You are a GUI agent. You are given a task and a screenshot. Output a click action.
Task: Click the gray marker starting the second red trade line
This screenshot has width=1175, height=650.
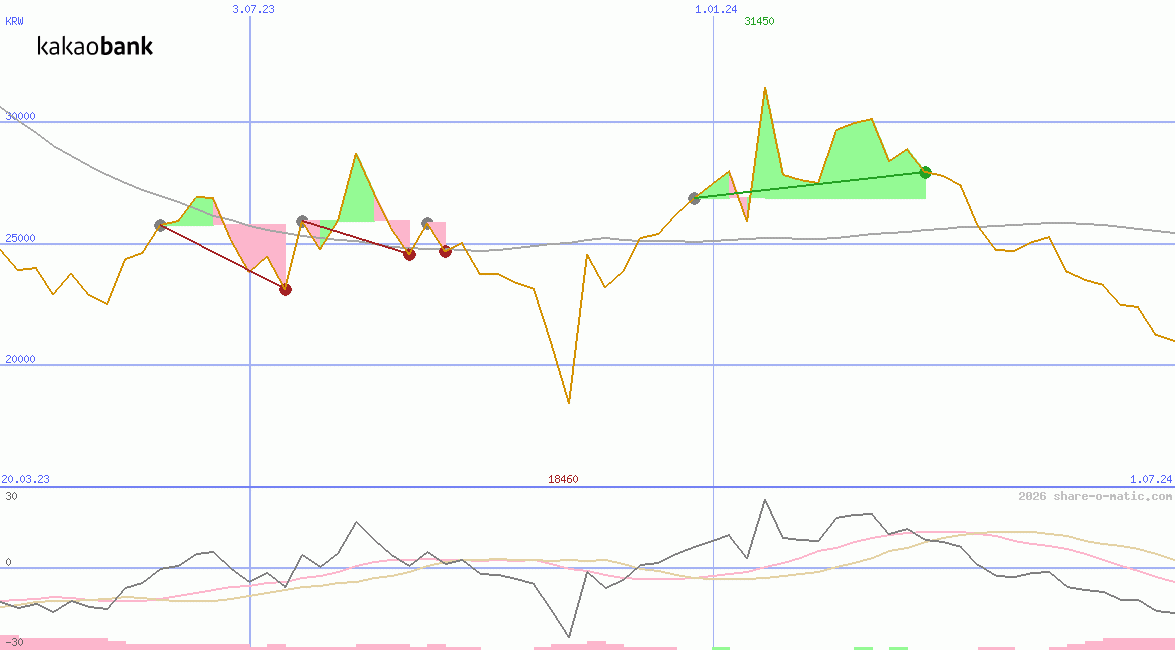click(302, 221)
